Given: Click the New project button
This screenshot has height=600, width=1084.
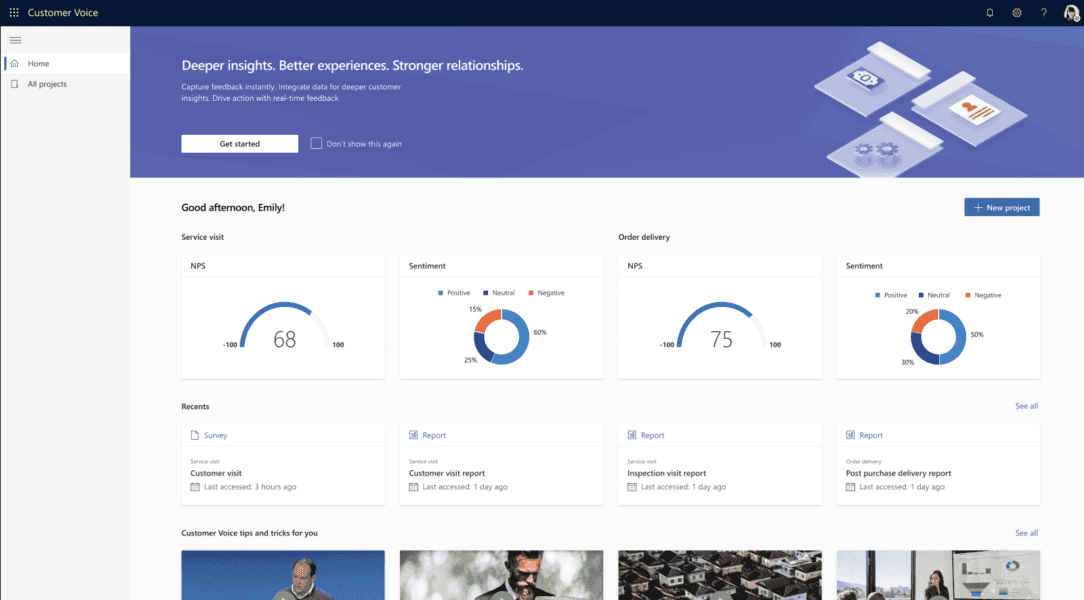Looking at the screenshot, I should [x=1001, y=207].
